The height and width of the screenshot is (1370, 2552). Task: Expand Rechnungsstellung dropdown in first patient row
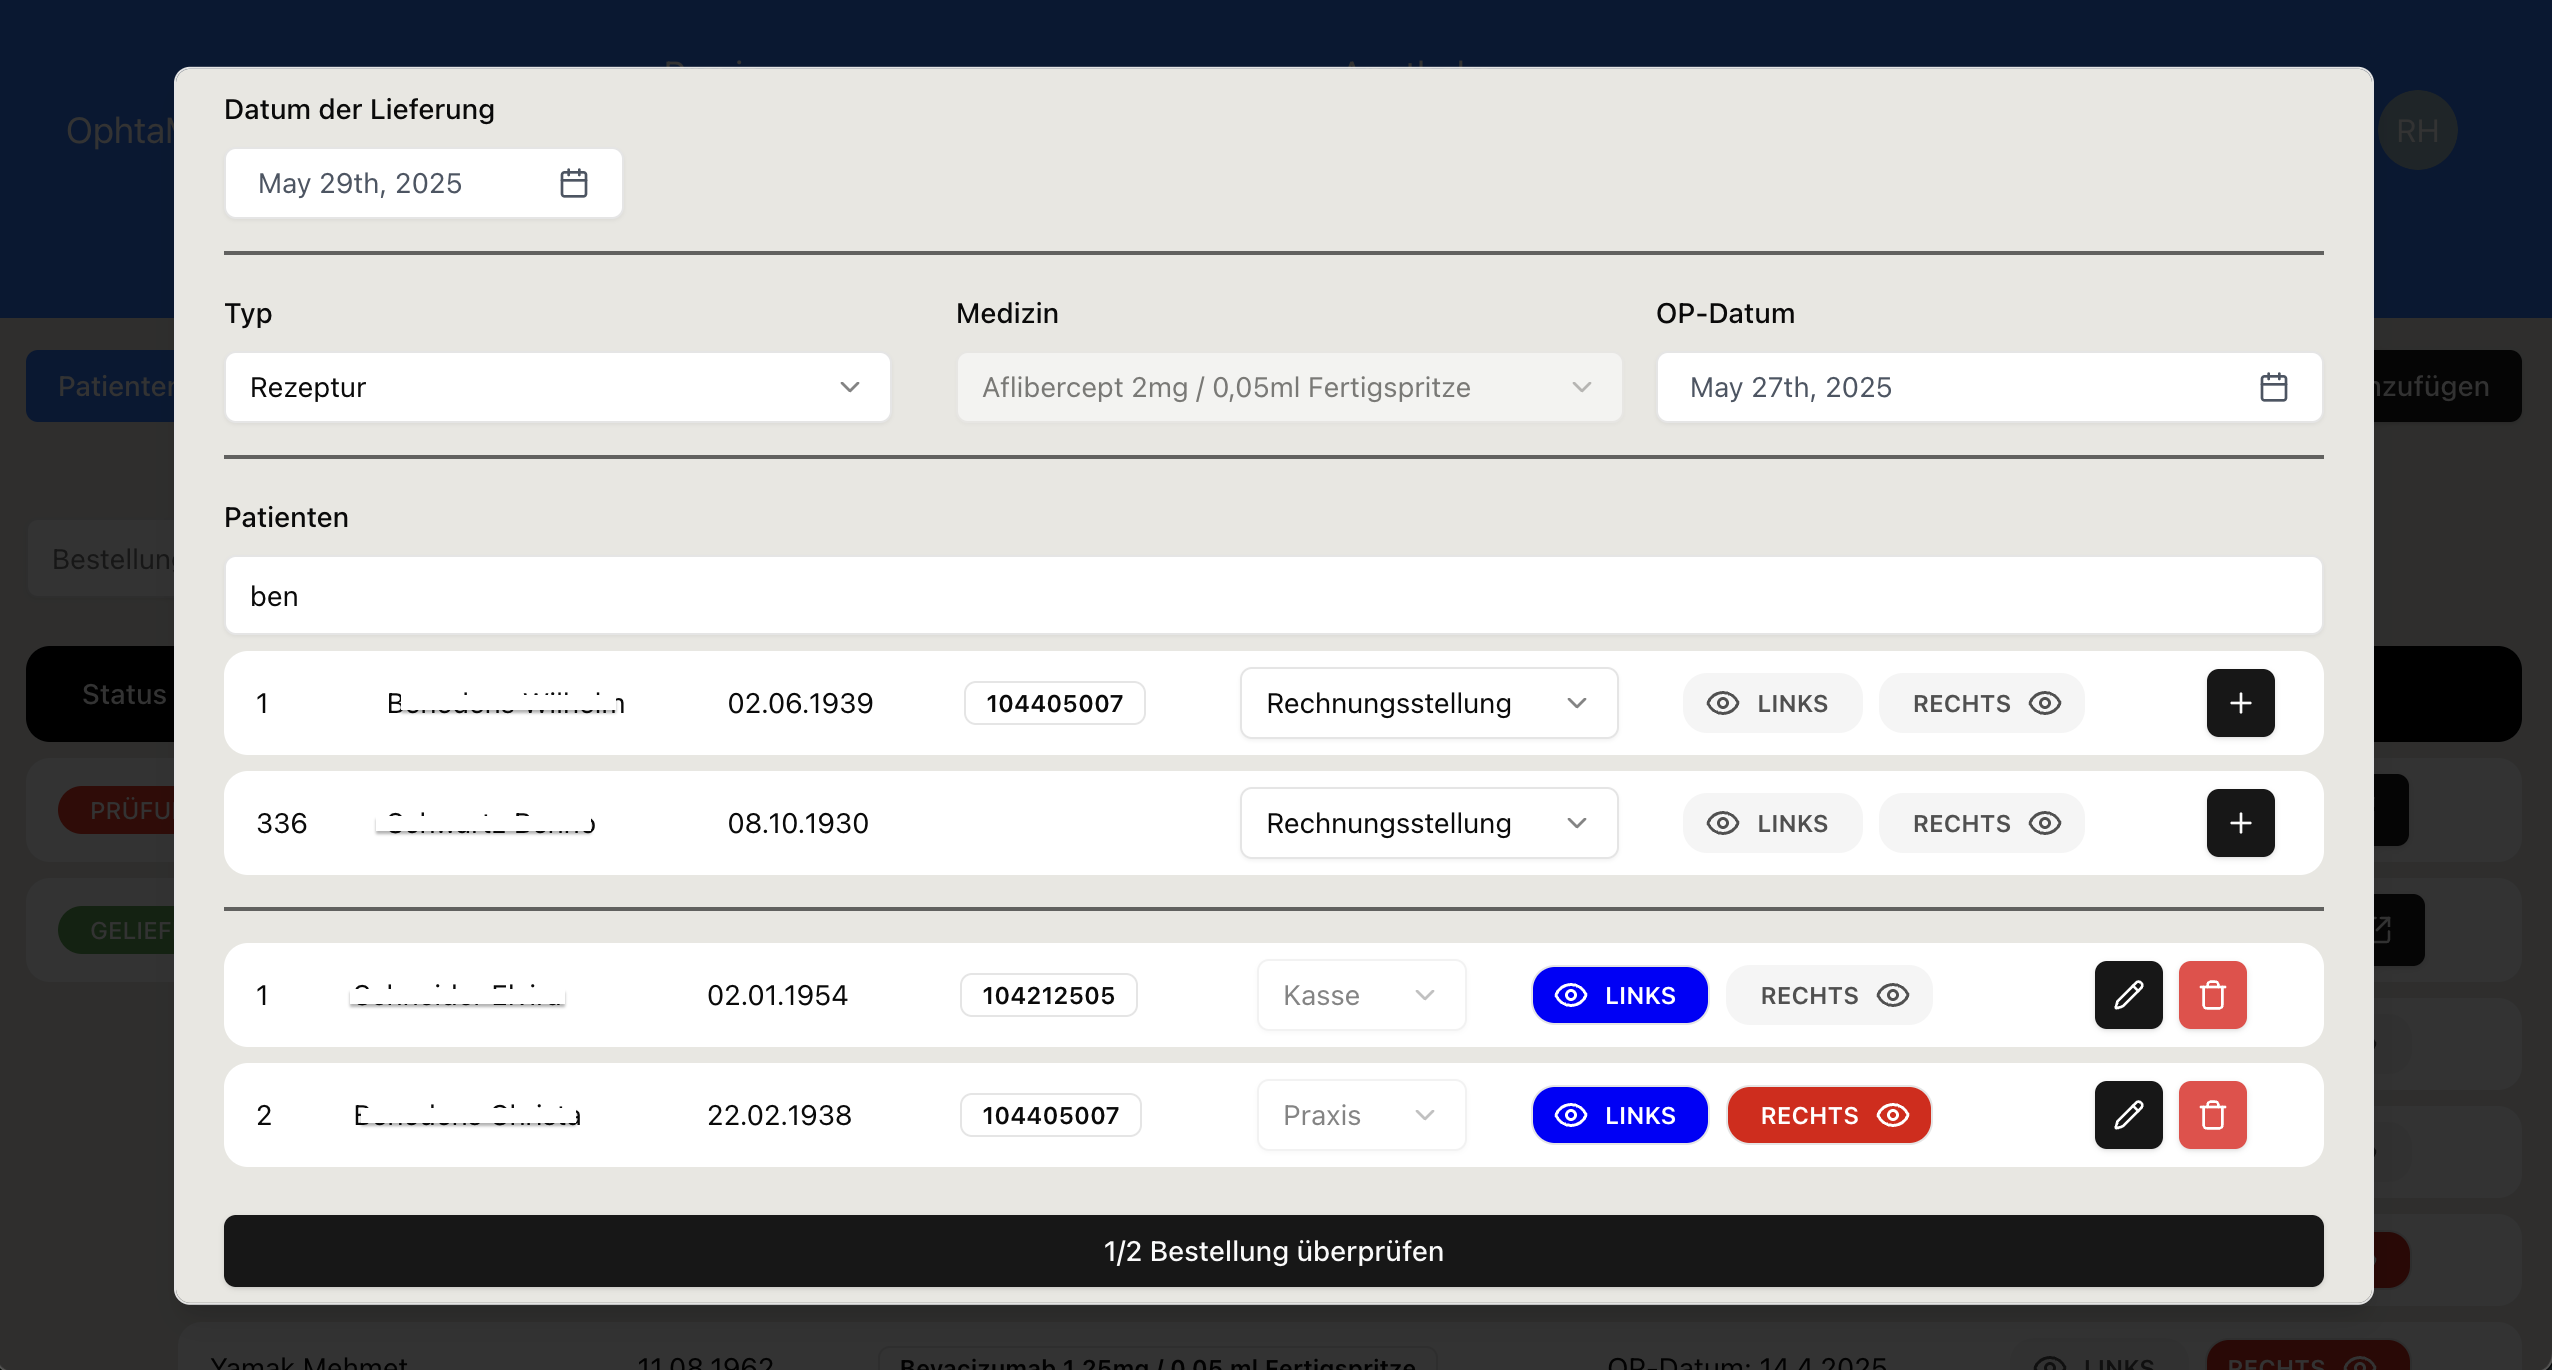(1426, 703)
